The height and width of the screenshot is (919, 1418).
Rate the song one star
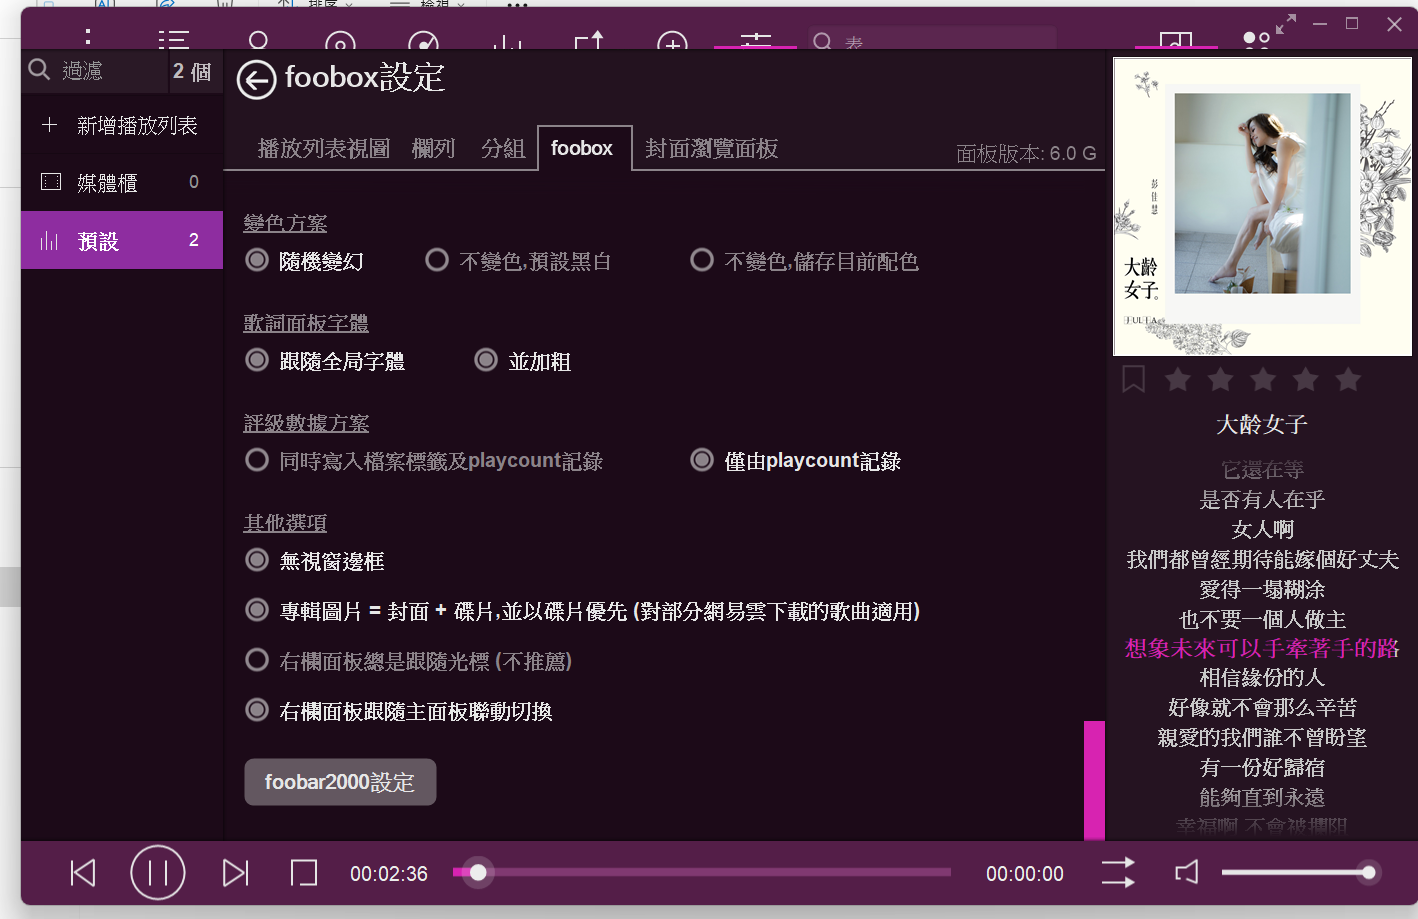(x=1178, y=379)
